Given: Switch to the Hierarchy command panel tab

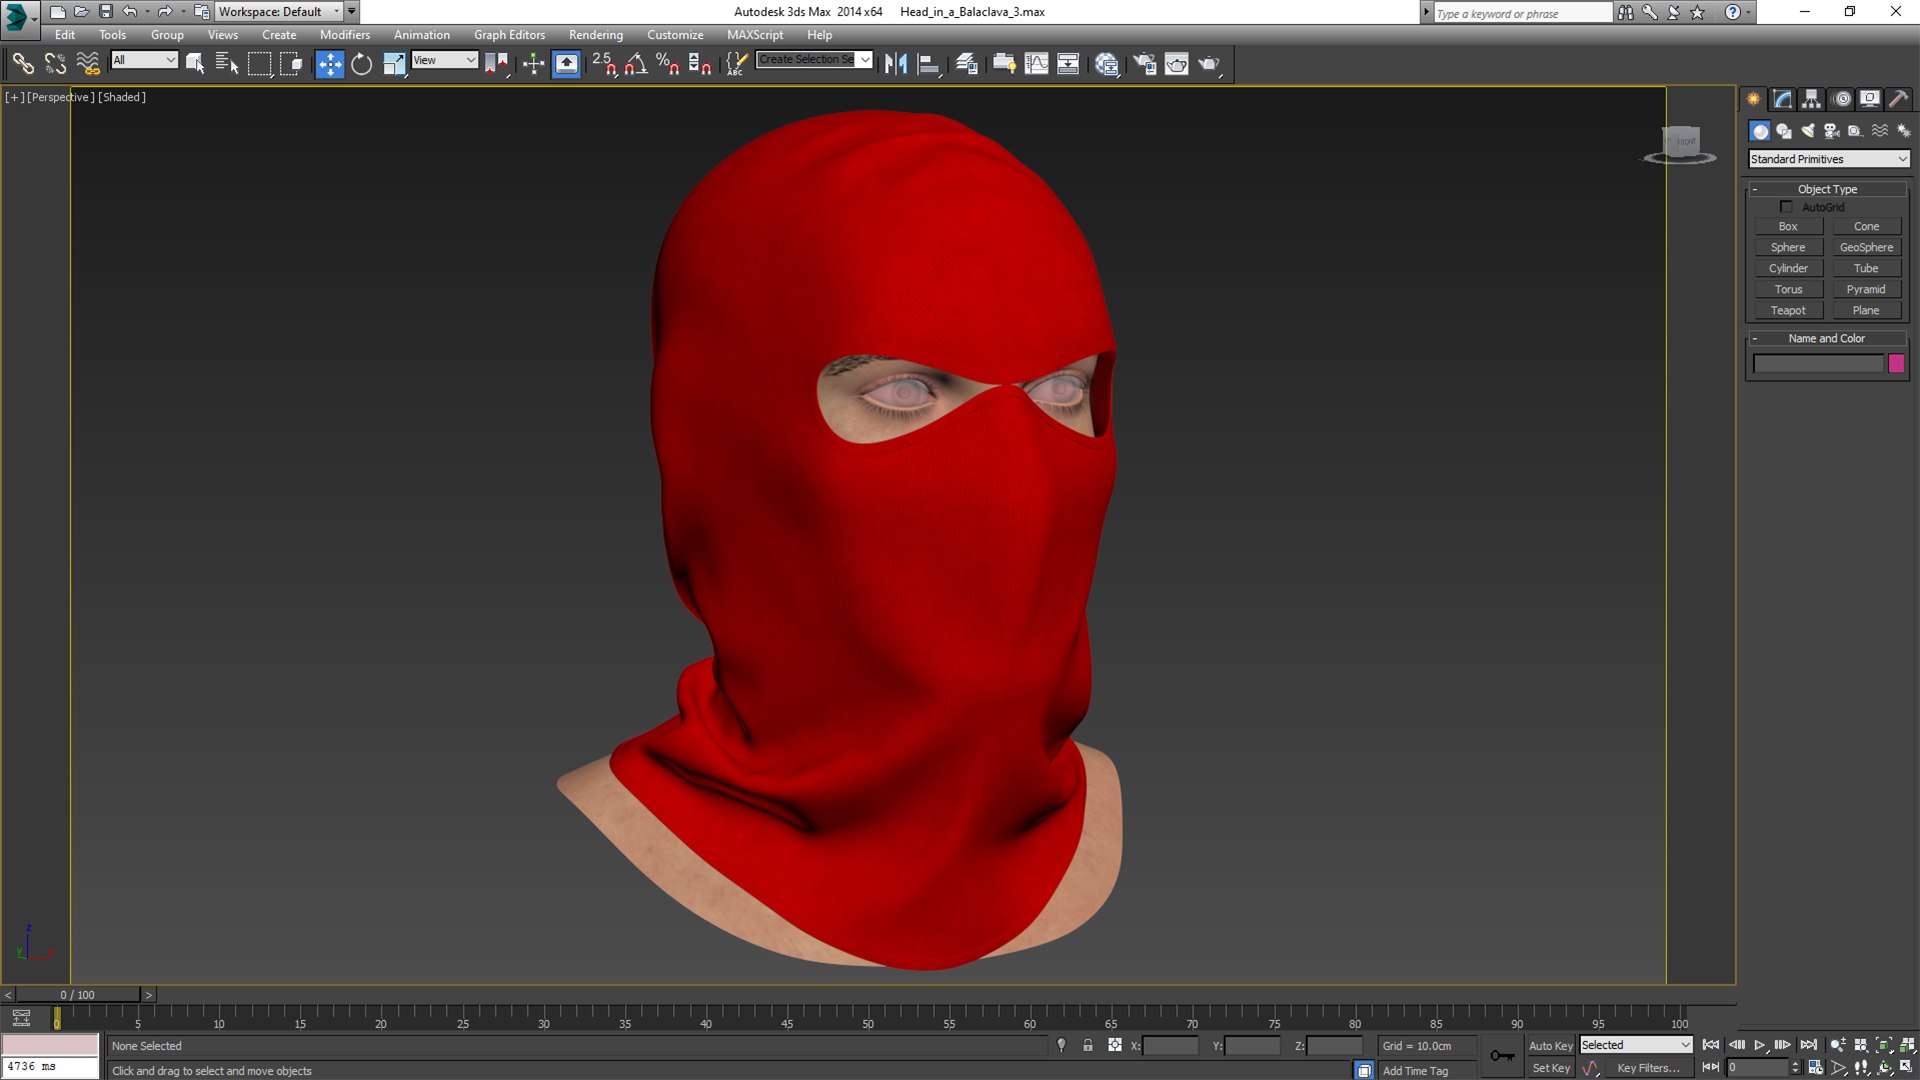Looking at the screenshot, I should tap(1812, 99).
